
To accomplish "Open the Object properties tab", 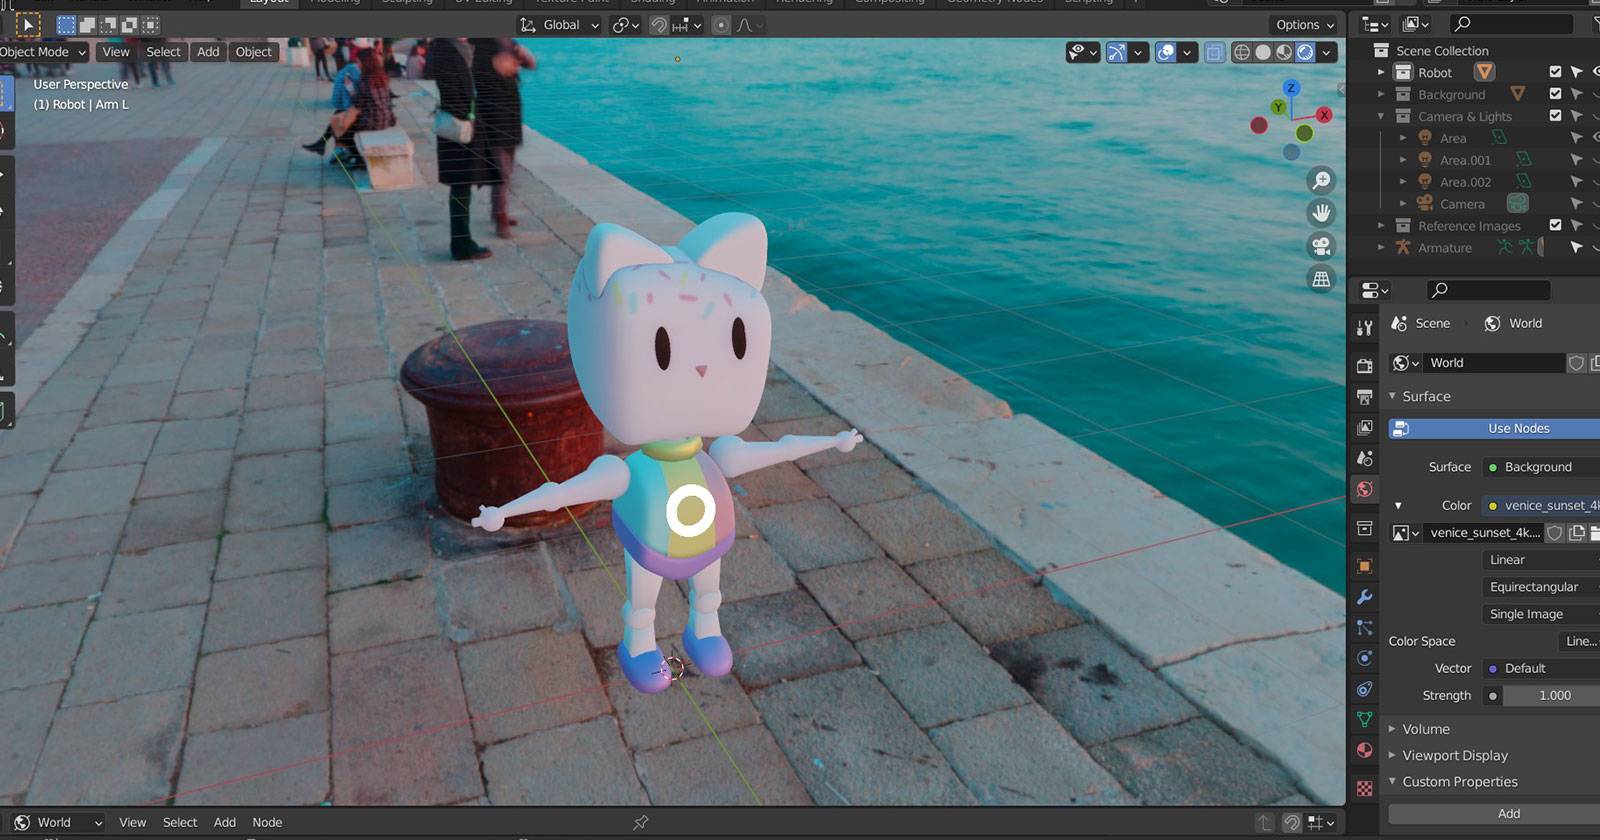I will tap(1364, 566).
